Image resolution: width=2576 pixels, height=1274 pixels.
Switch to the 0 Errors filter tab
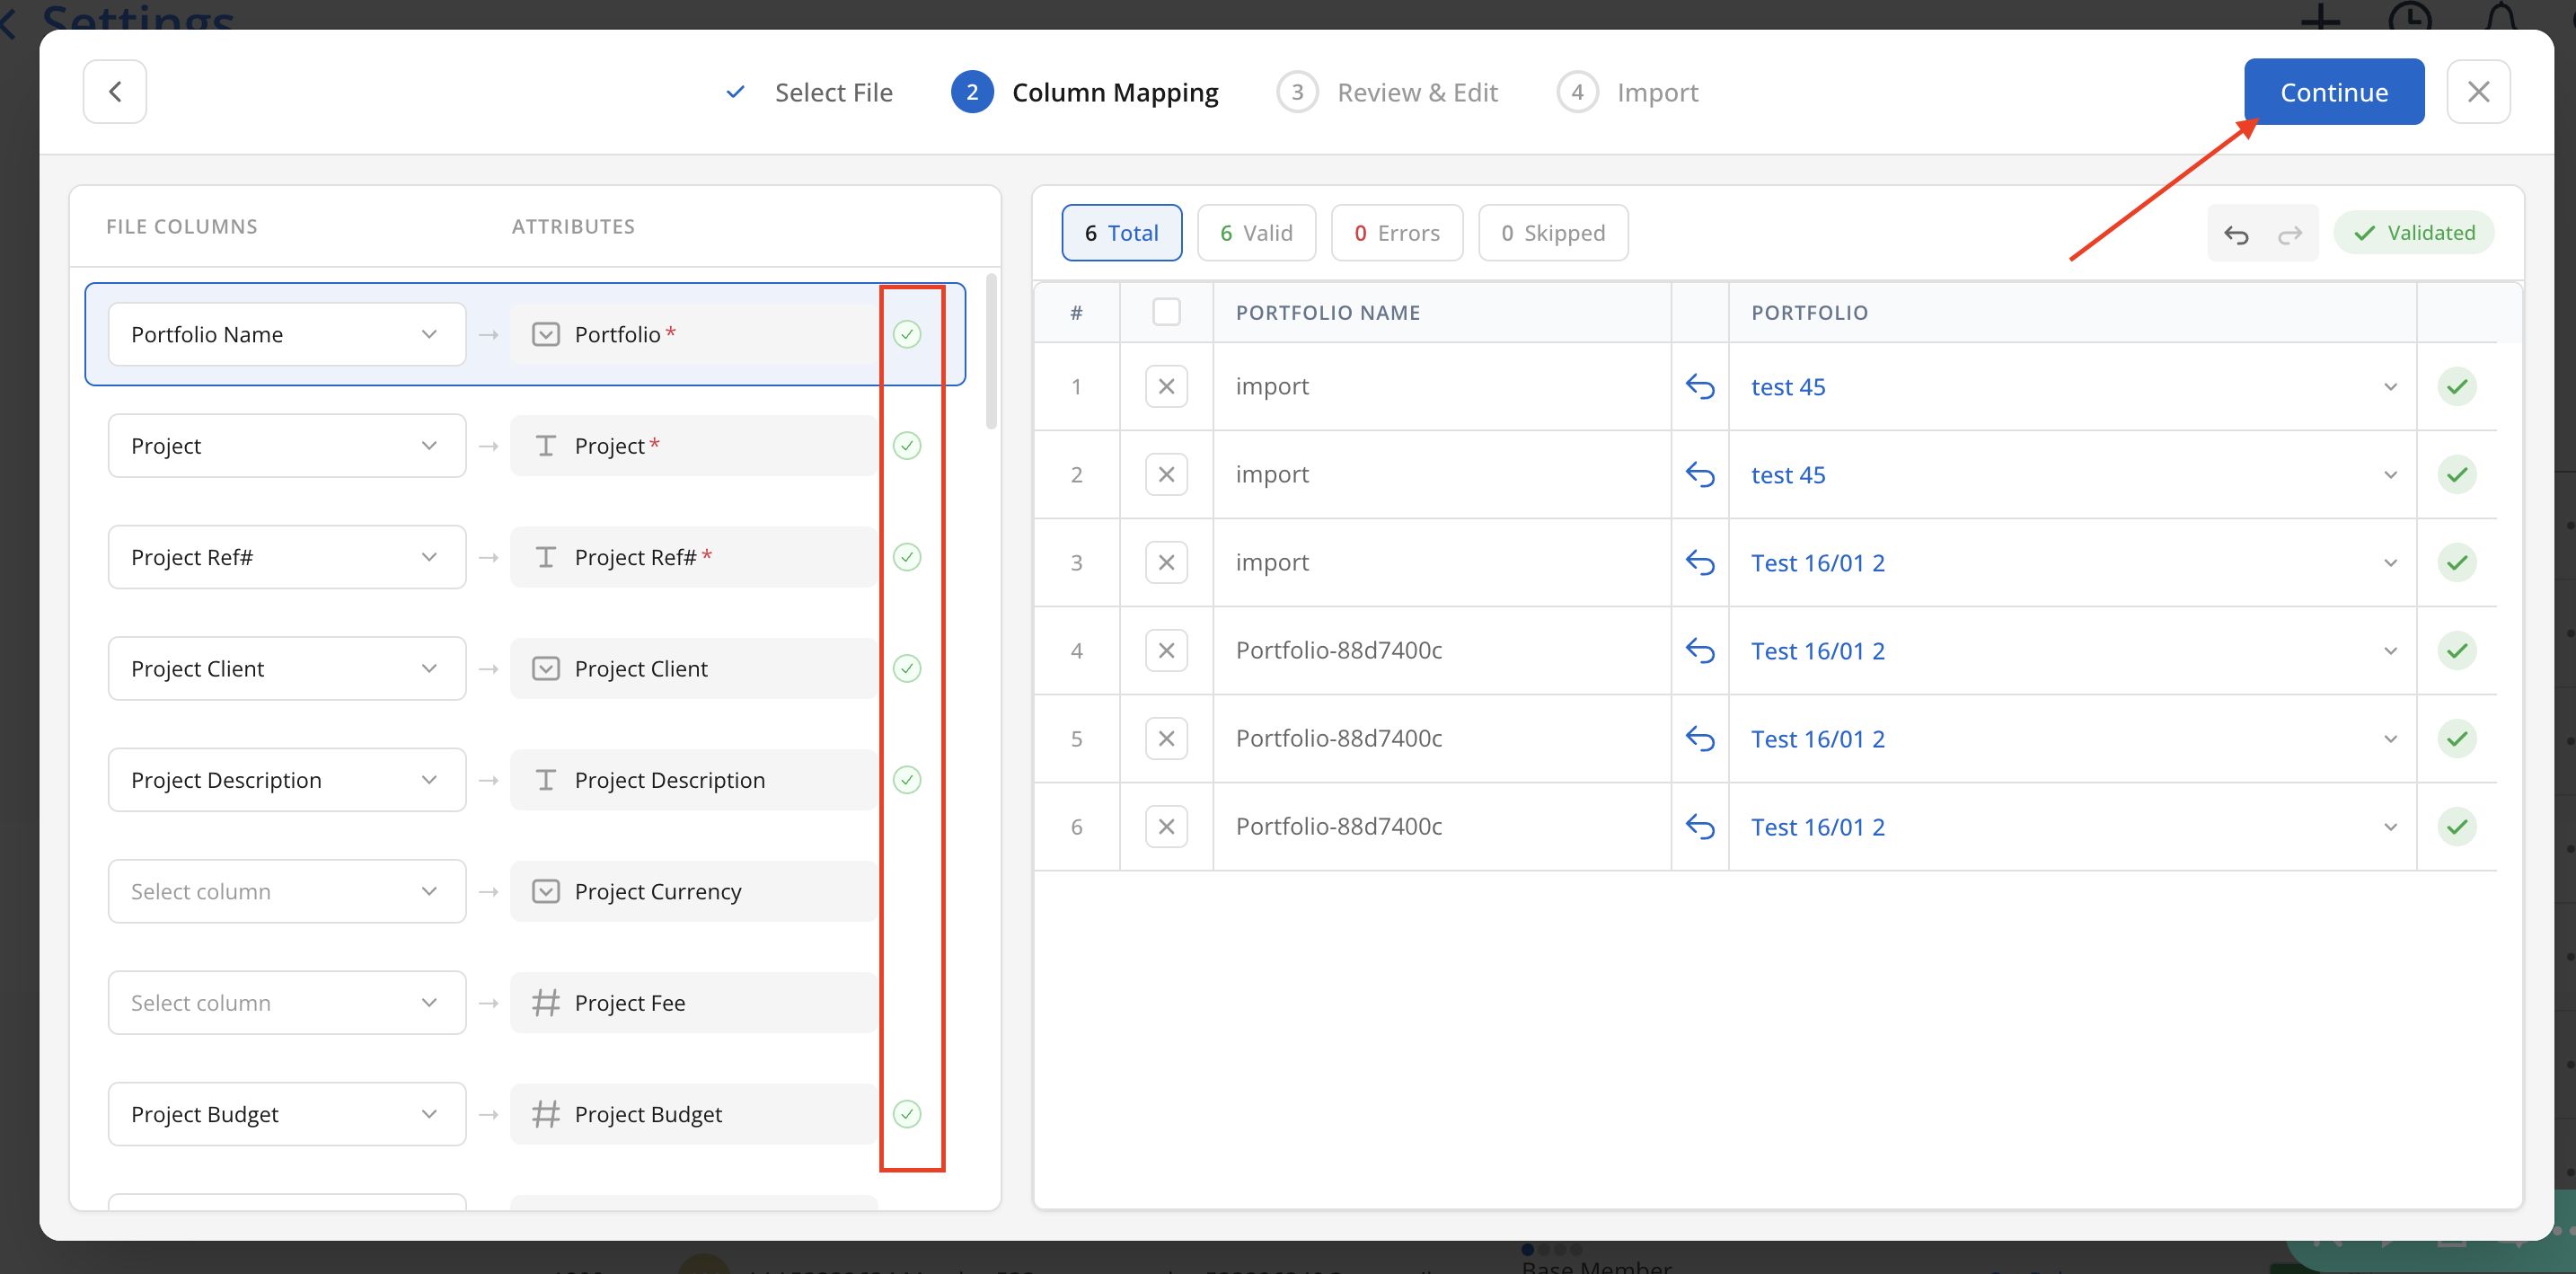click(1396, 234)
